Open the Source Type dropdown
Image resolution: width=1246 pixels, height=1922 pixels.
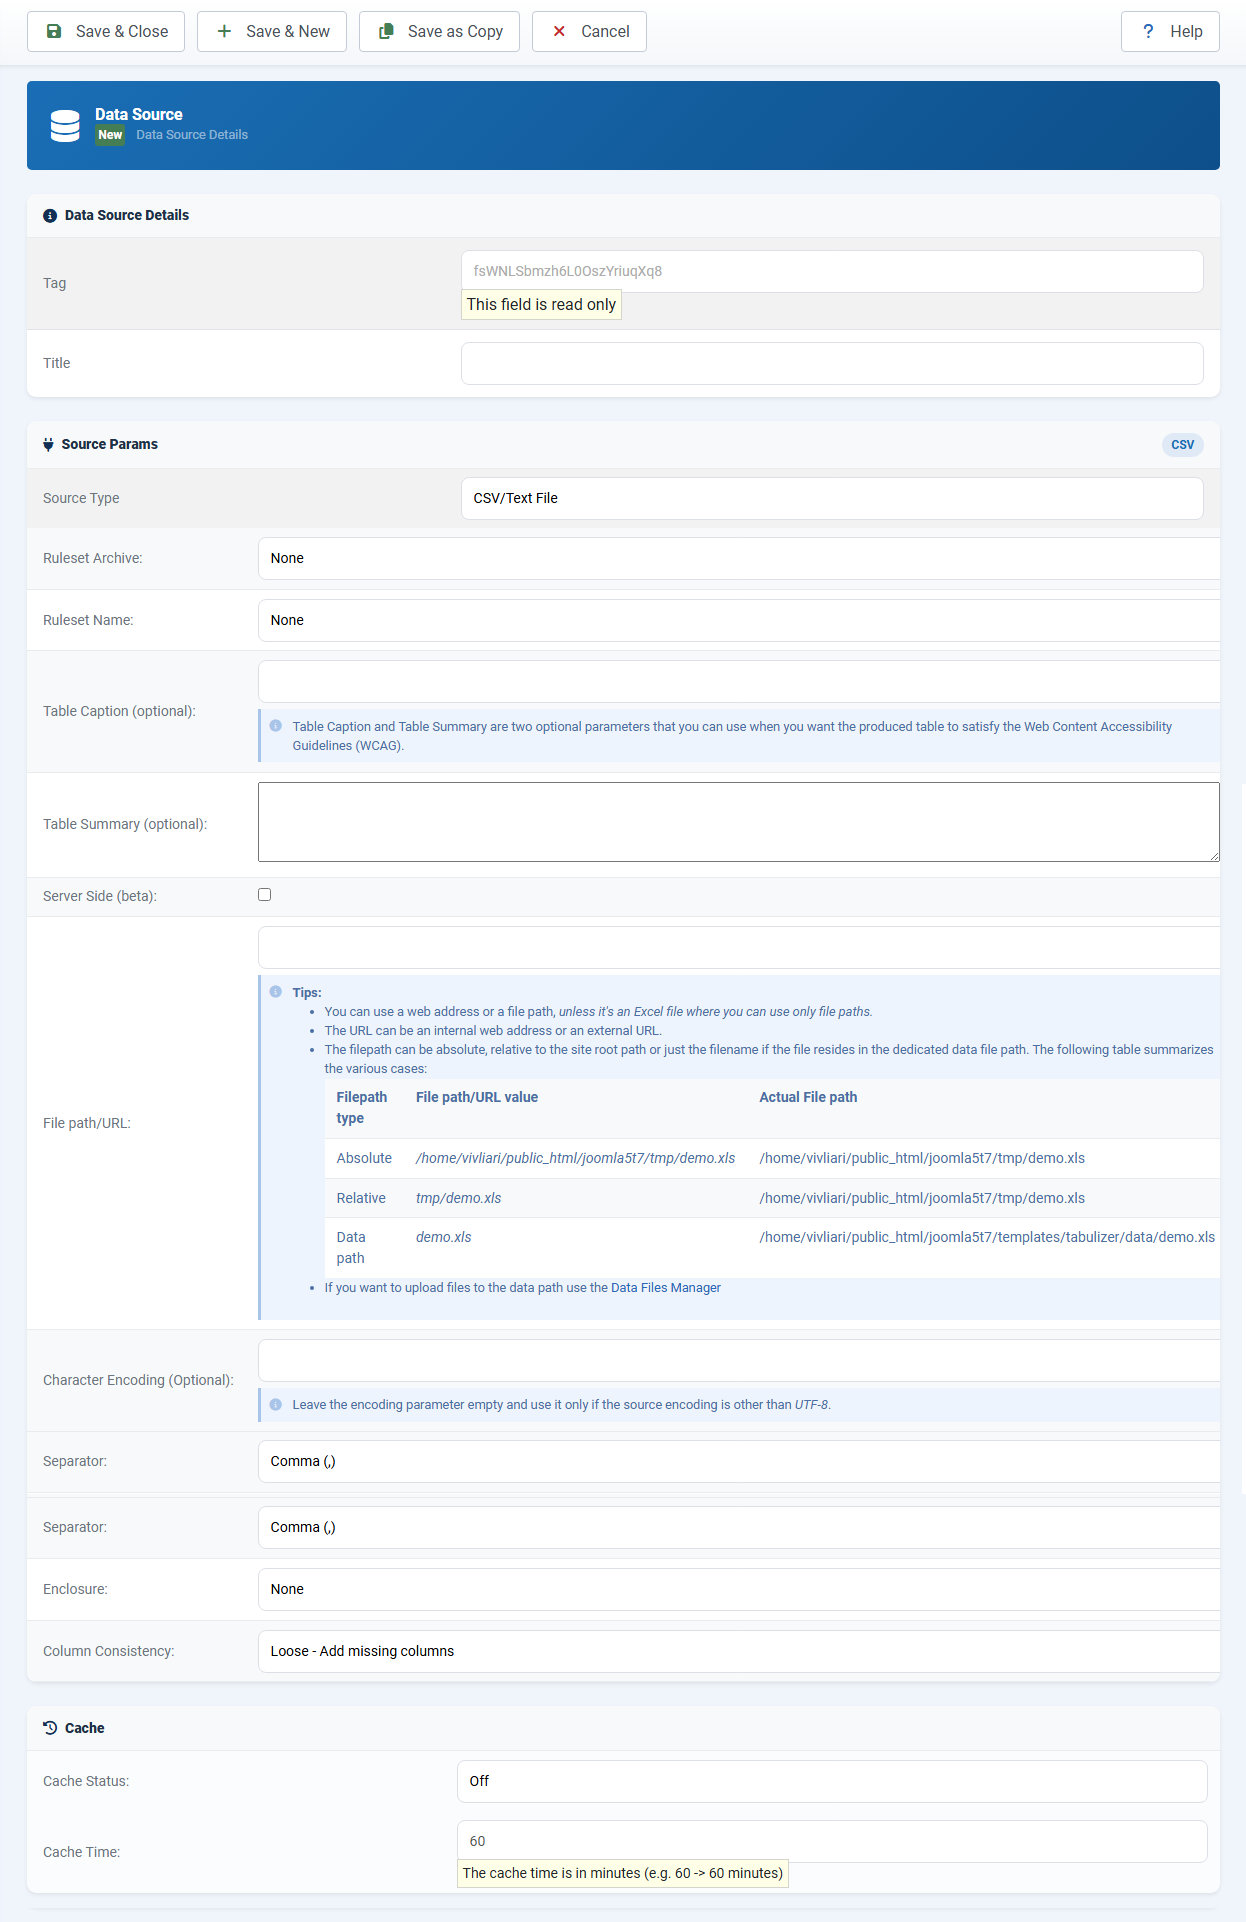click(832, 498)
